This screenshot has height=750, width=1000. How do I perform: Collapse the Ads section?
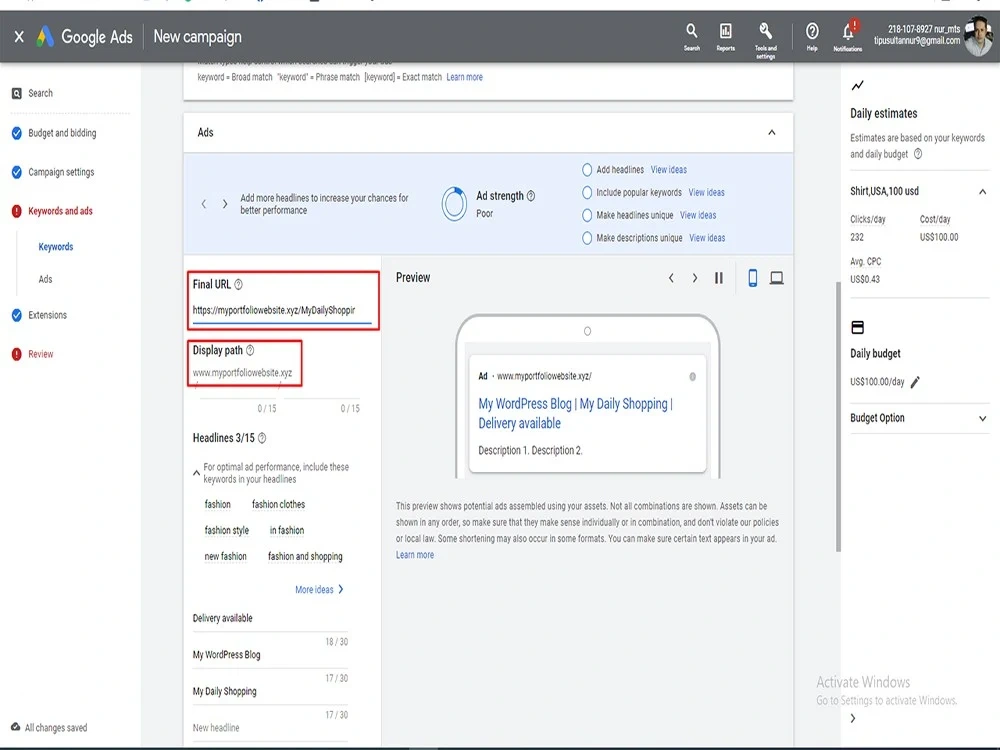click(772, 133)
